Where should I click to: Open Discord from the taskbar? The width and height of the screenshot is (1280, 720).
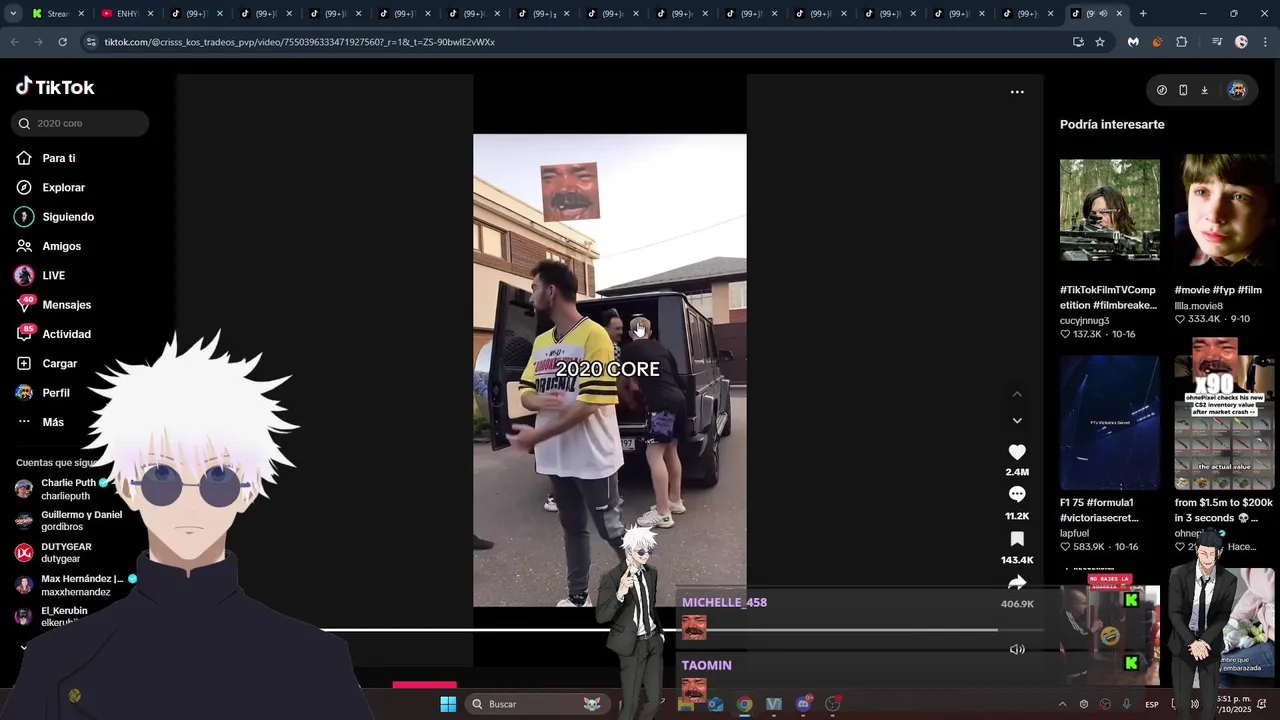pyautogui.click(x=803, y=704)
